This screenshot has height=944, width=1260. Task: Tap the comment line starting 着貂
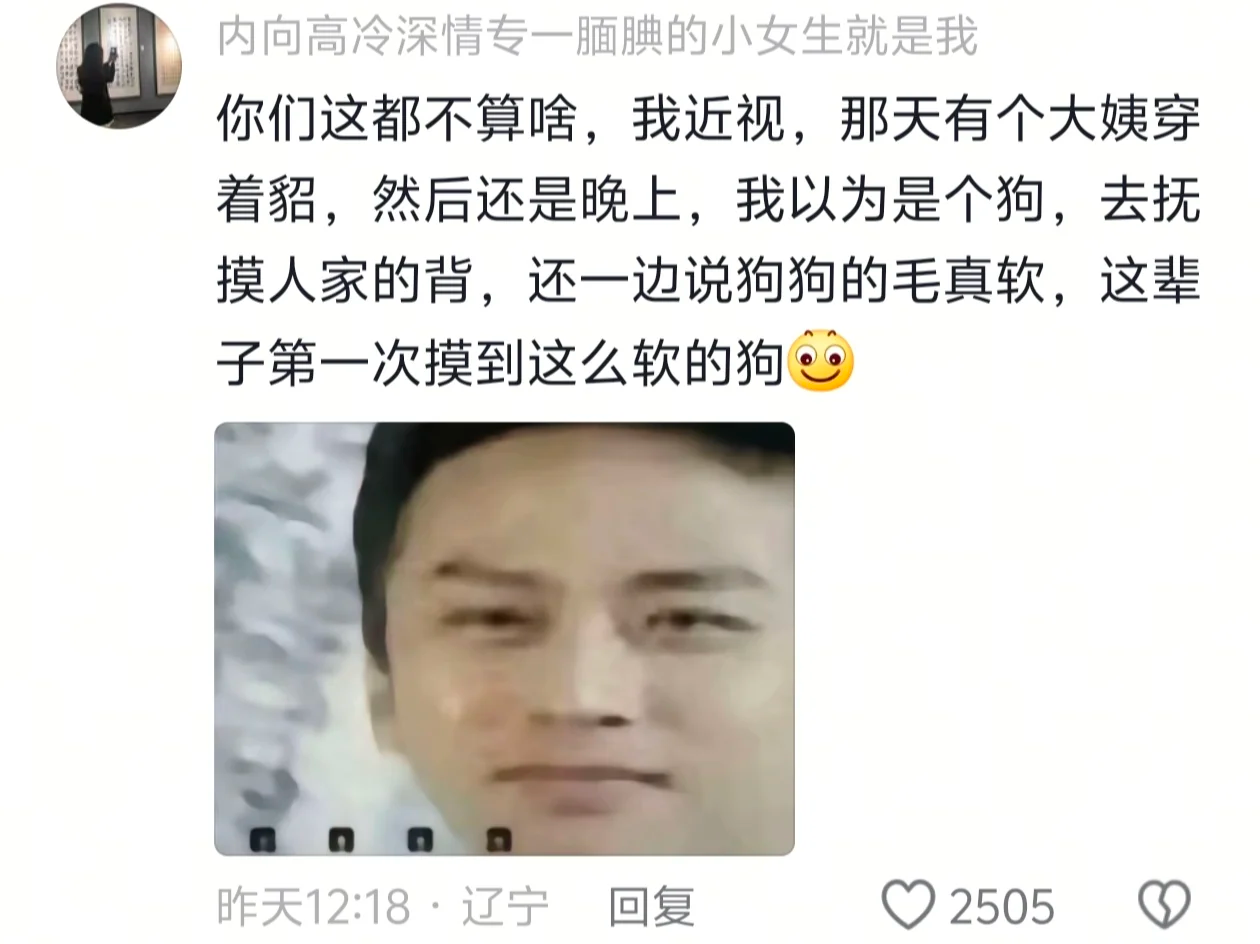click(x=708, y=202)
